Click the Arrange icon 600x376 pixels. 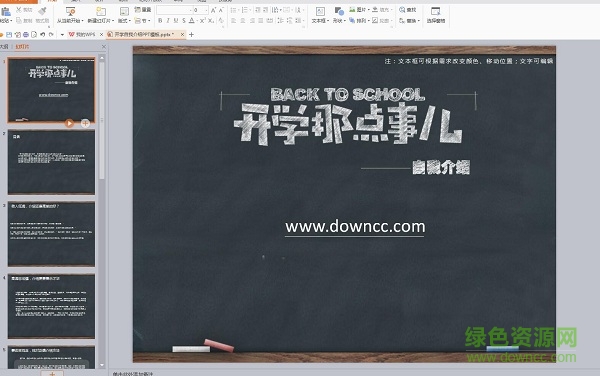[352, 20]
